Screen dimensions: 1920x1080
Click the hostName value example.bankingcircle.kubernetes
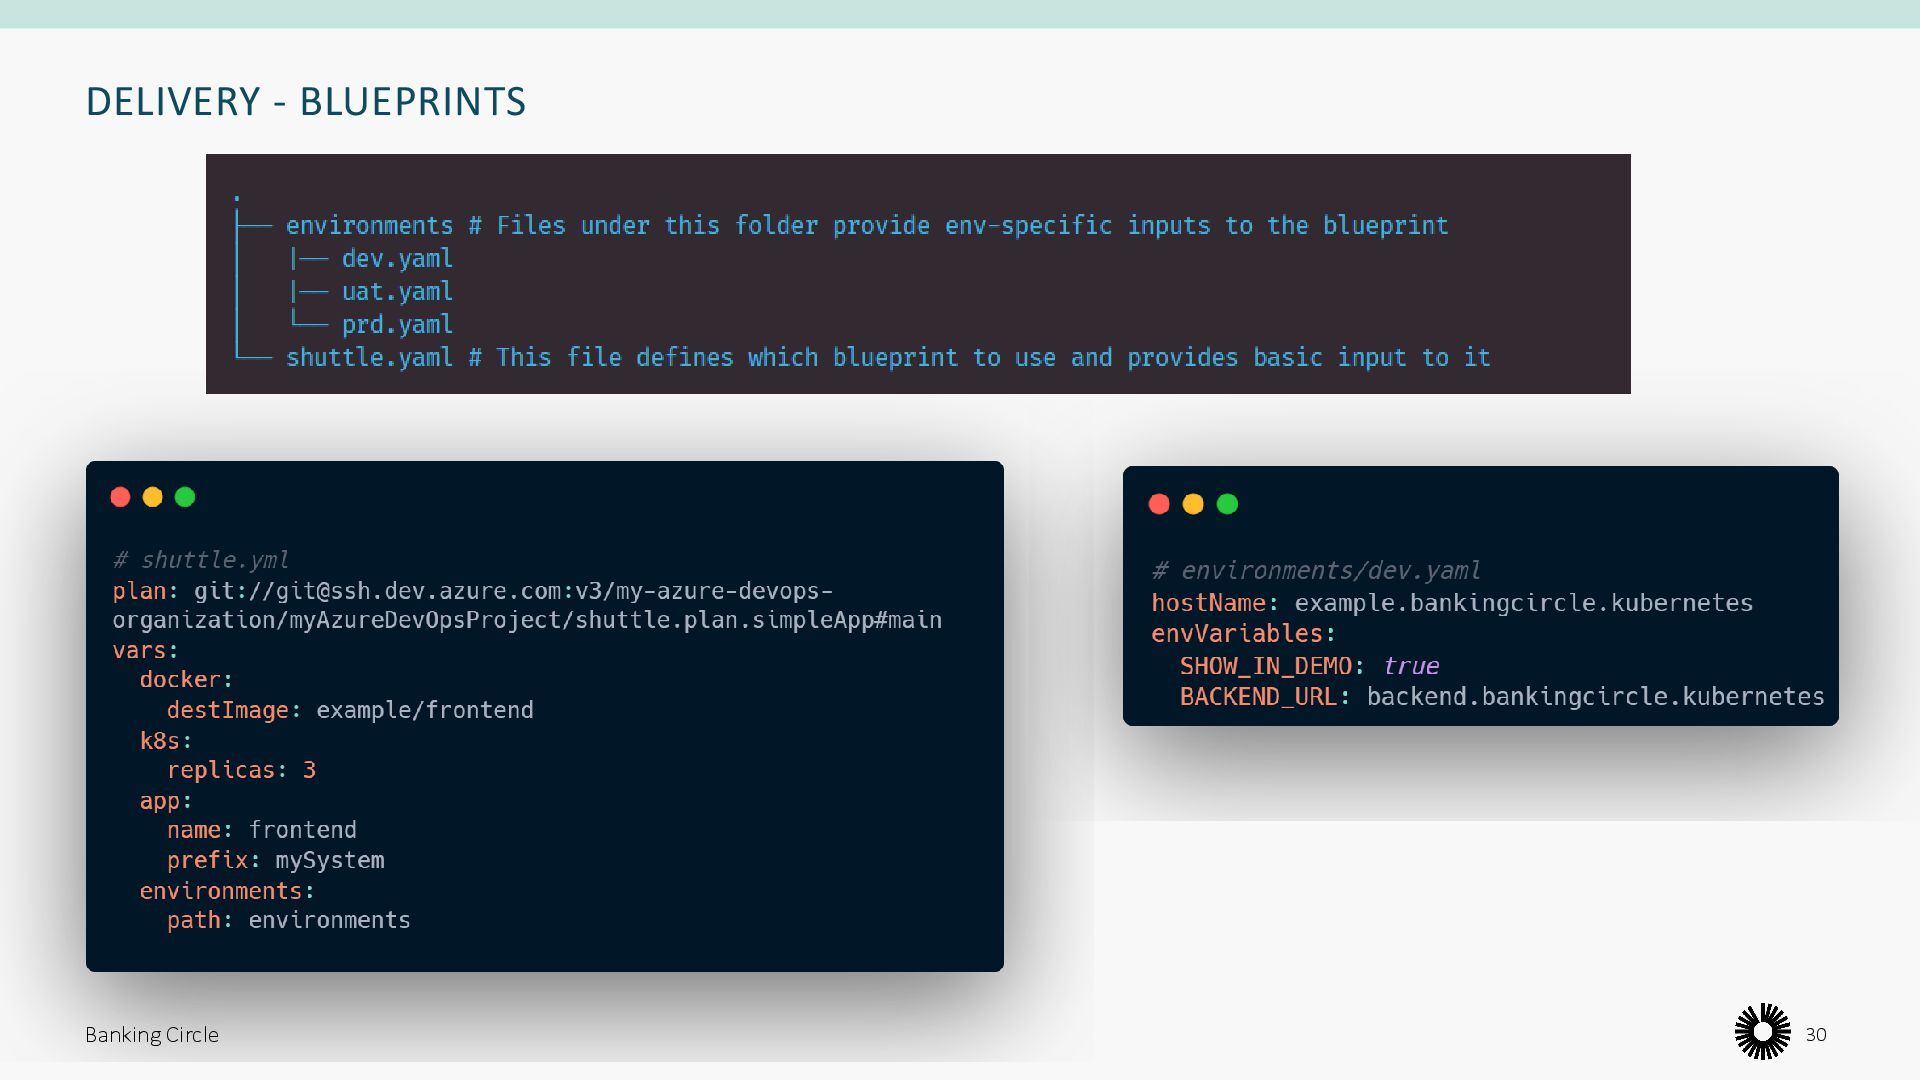point(1523,603)
